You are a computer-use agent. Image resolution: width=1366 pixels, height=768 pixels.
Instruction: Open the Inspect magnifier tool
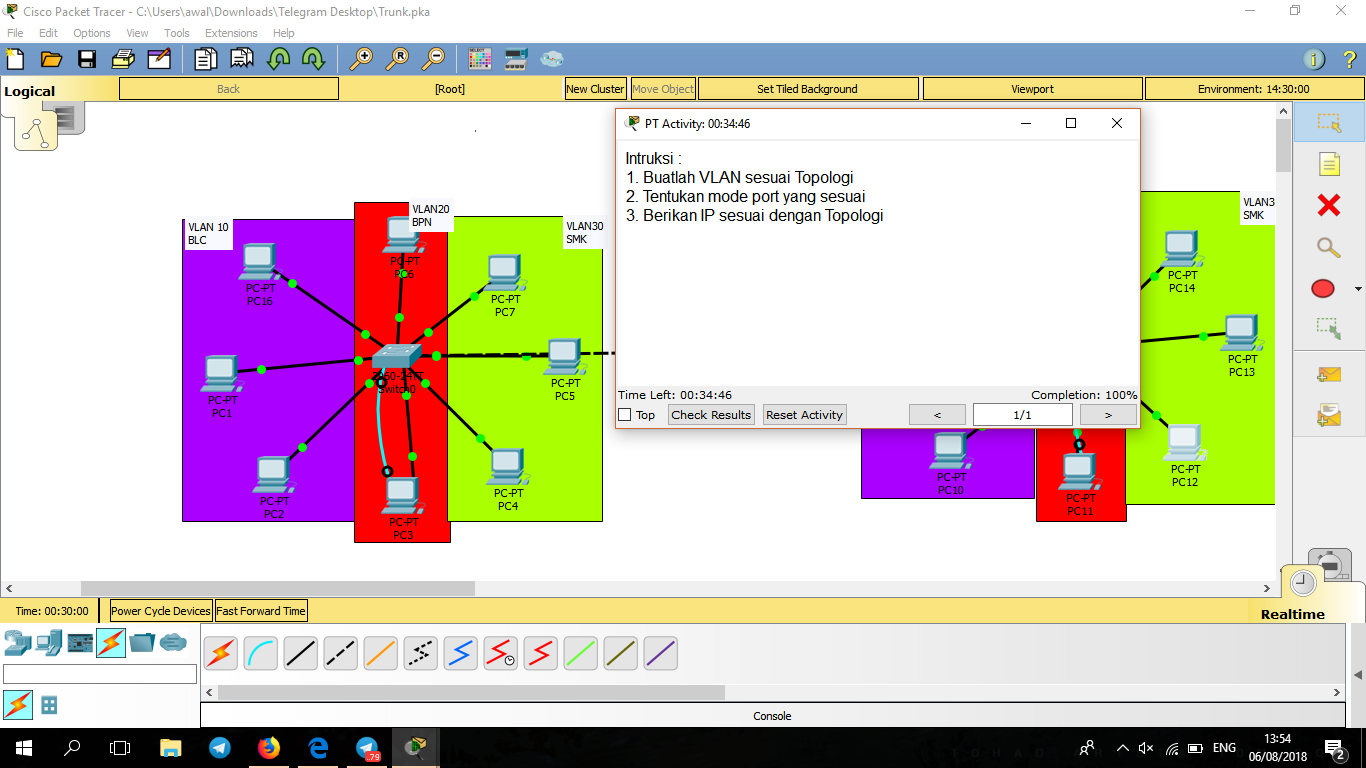coord(1328,248)
